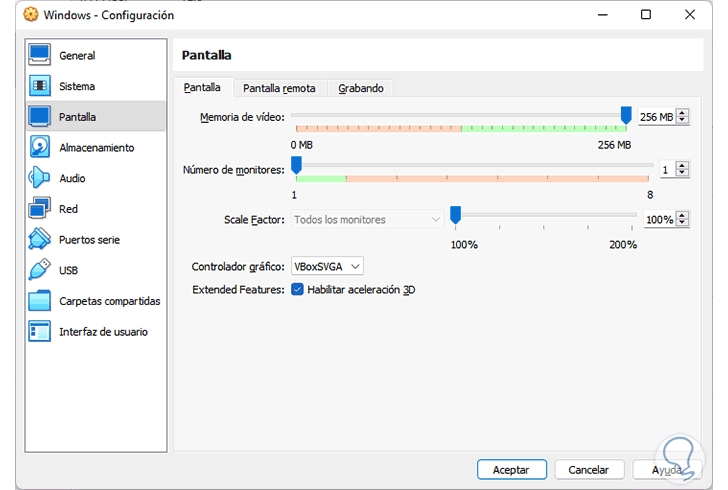Image resolution: width=728 pixels, height=490 pixels.
Task: Click the Aceptar button
Action: tap(511, 469)
